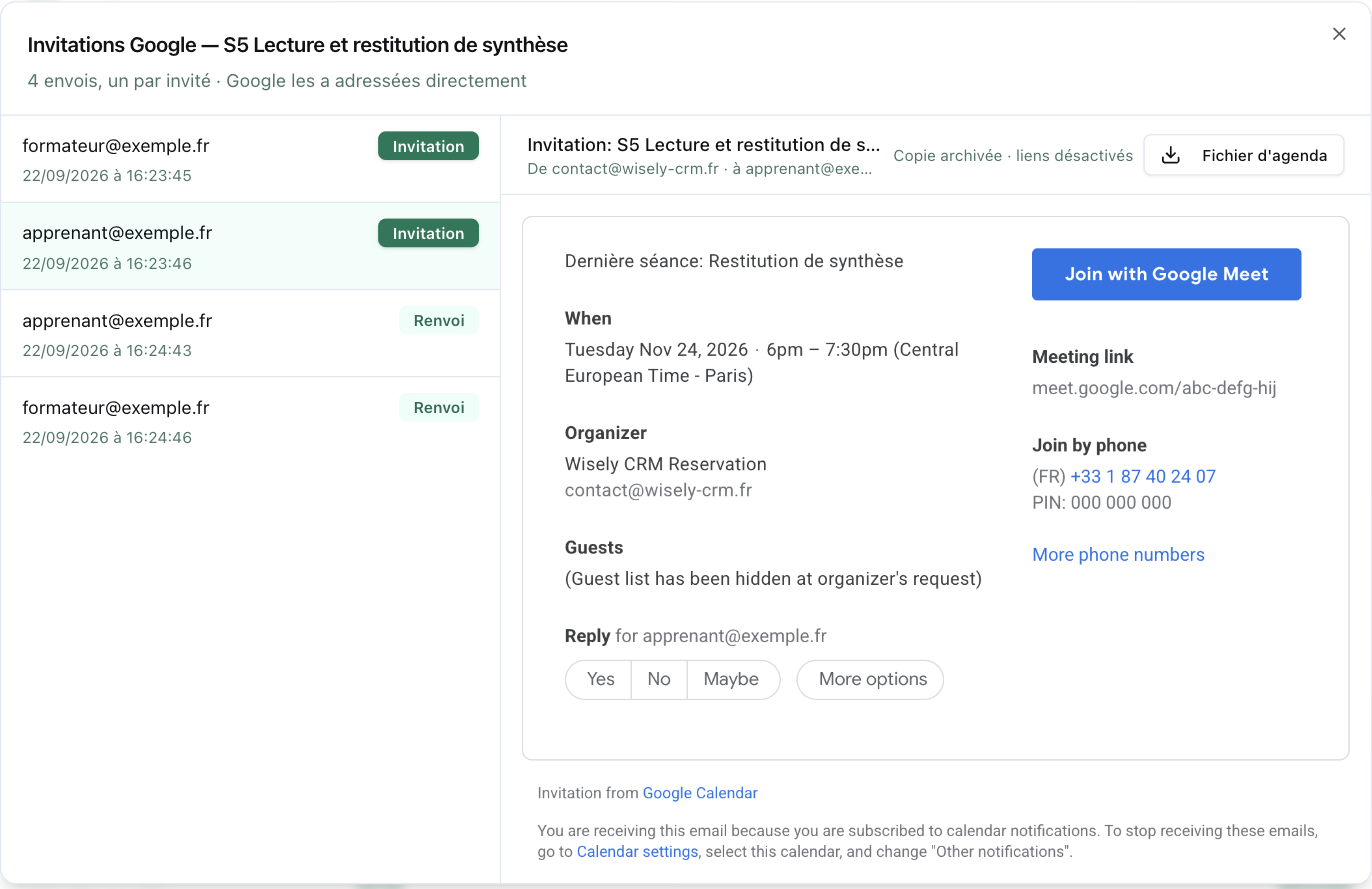Click the Wisely CRM Reservation organizer name
Viewport: 1372px width, 889px height.
point(666,464)
